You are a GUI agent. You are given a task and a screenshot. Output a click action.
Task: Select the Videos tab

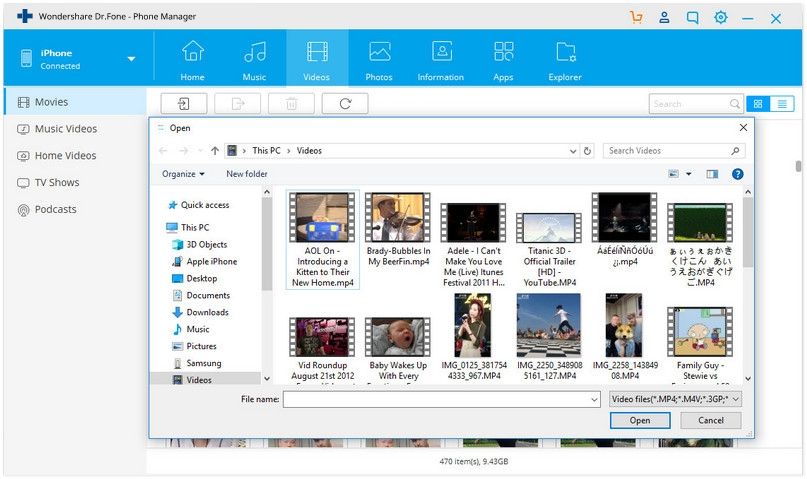pos(317,59)
